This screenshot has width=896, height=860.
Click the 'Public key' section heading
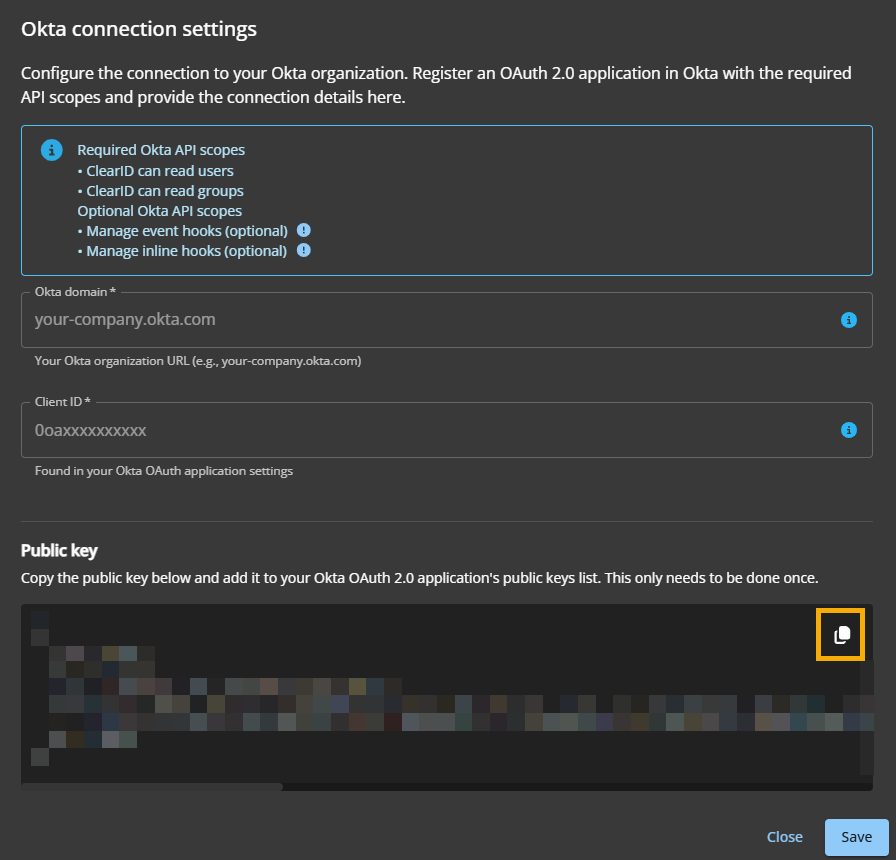(x=59, y=550)
